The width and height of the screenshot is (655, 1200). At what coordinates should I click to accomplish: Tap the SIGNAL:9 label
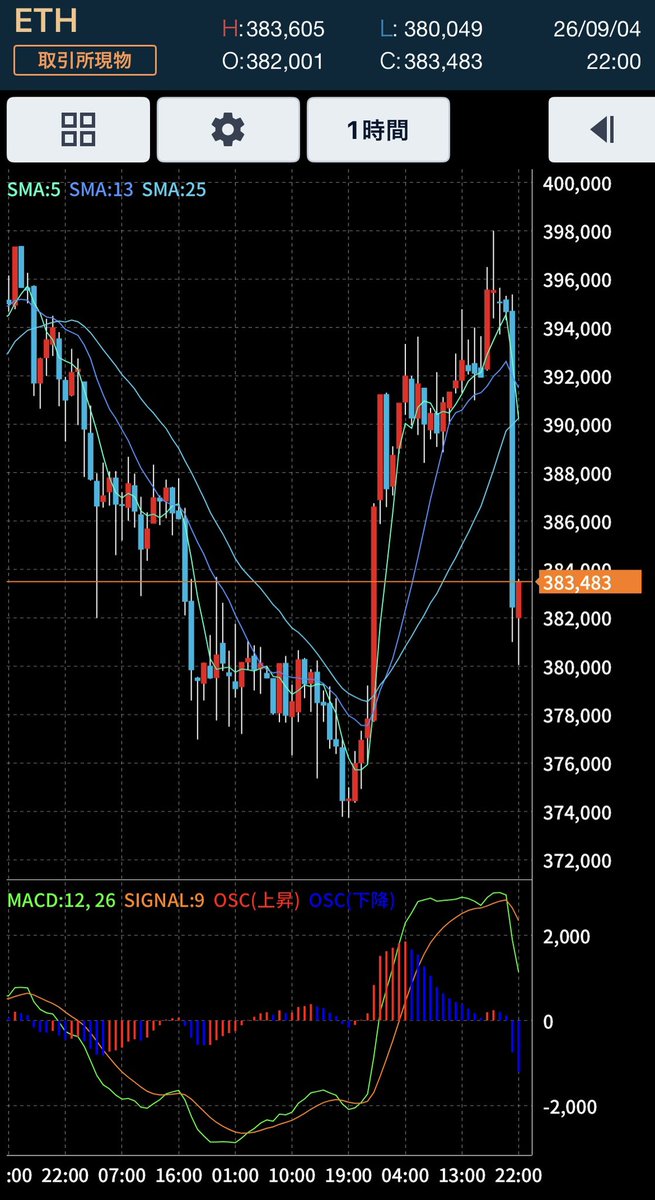click(165, 901)
